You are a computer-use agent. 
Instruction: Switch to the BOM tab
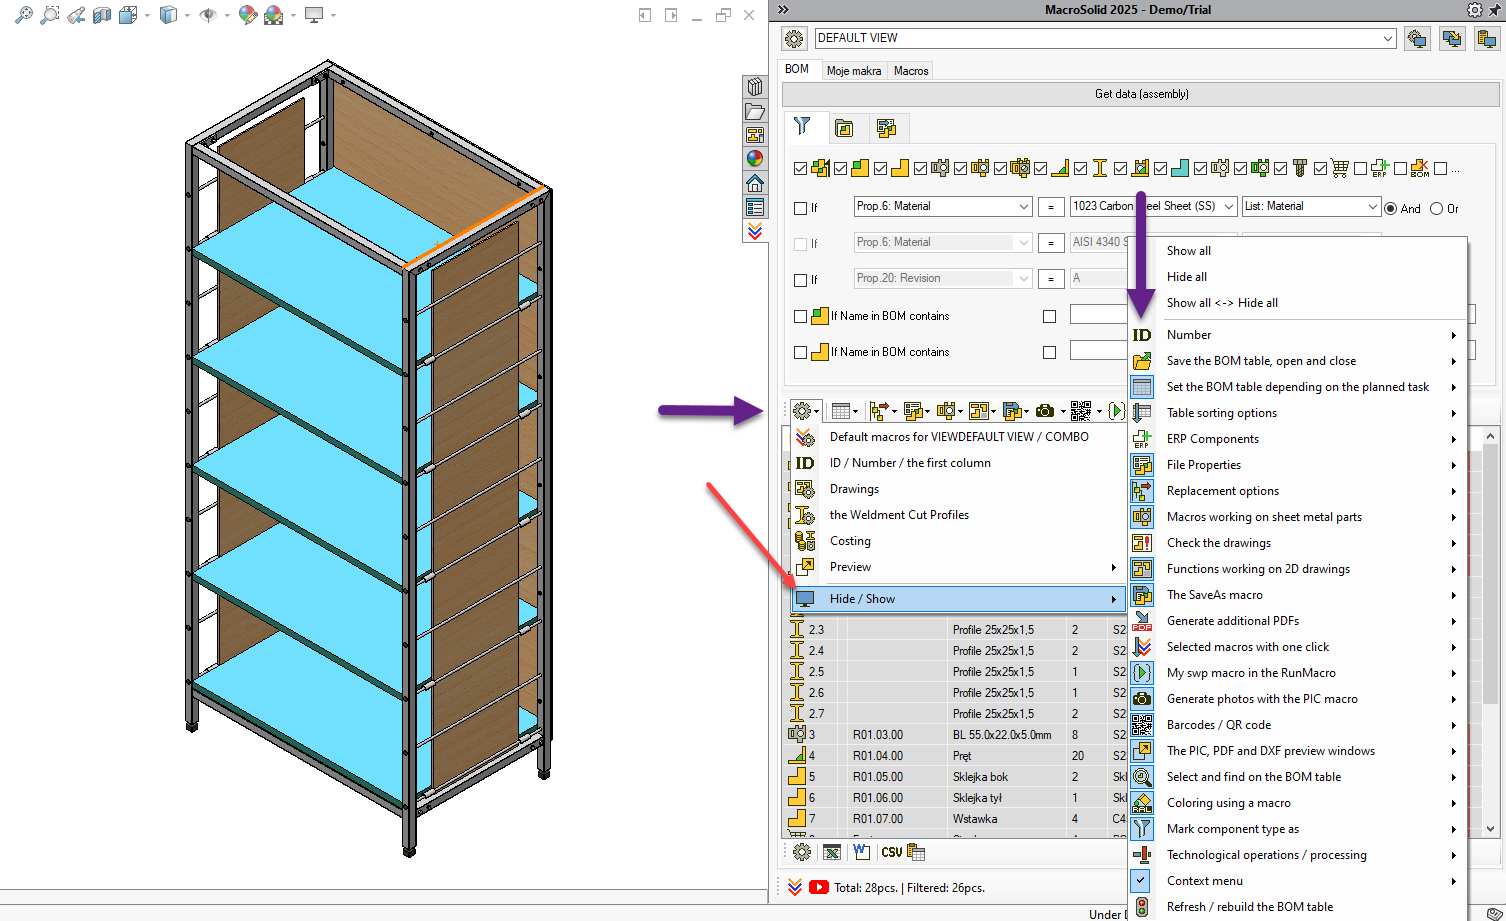pos(797,69)
